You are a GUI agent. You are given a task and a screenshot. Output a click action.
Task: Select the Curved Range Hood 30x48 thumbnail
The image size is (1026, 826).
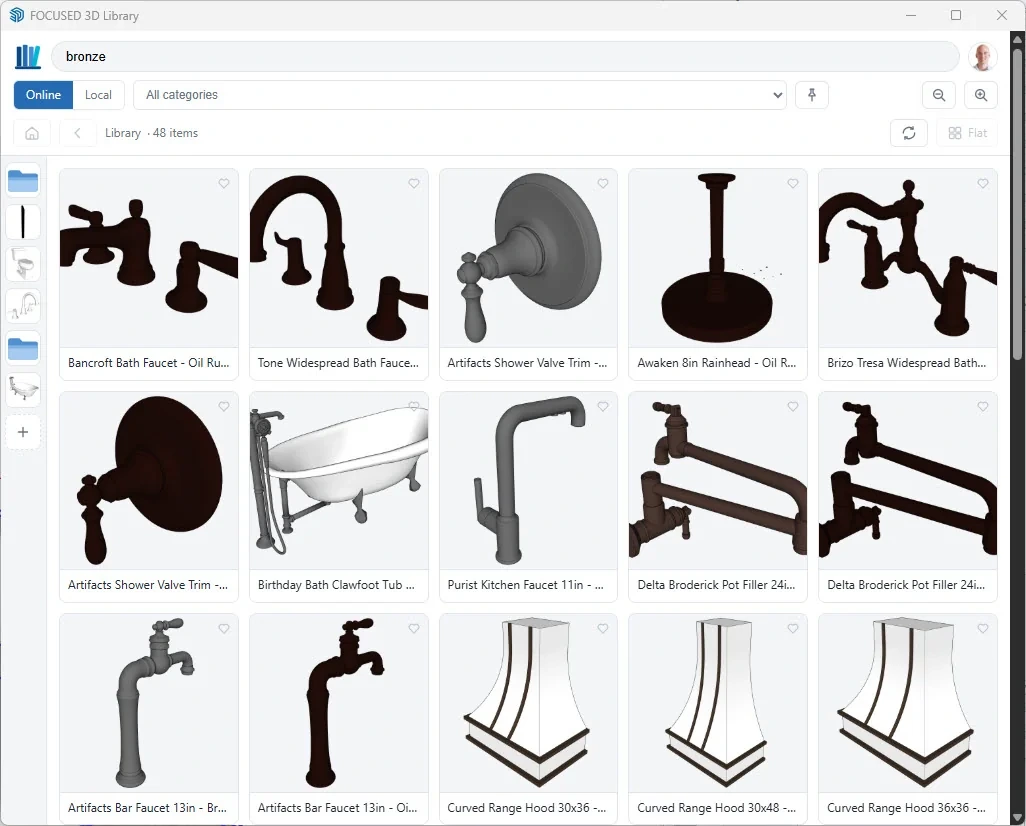[718, 703]
